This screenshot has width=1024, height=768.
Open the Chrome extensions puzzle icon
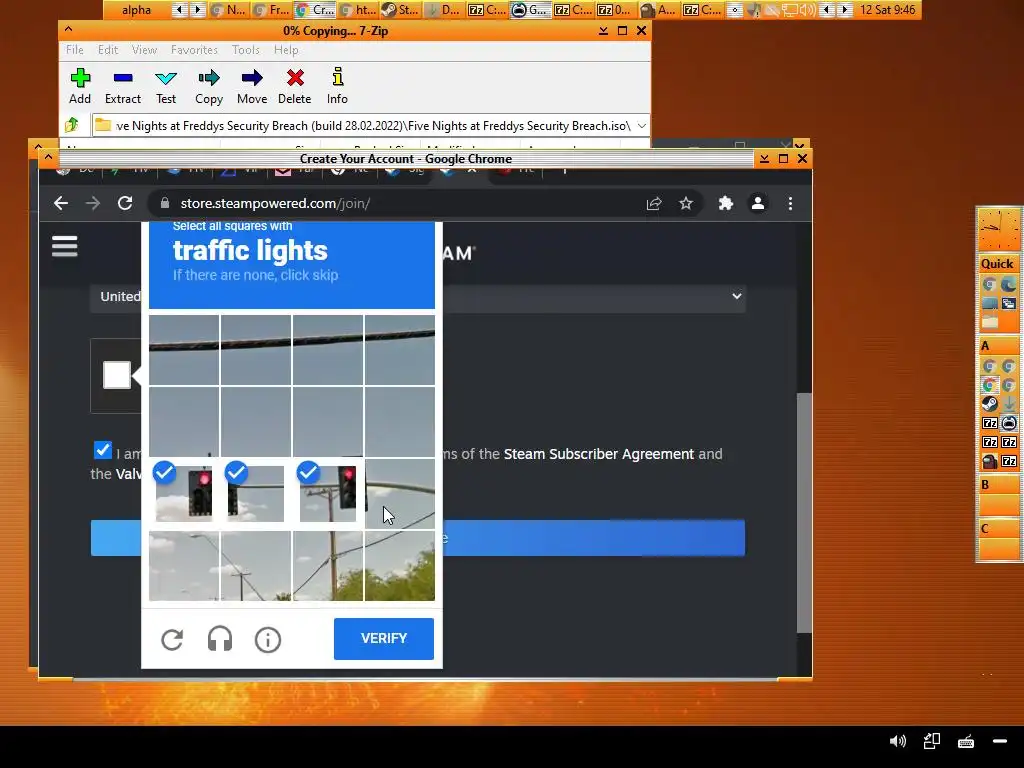(726, 204)
